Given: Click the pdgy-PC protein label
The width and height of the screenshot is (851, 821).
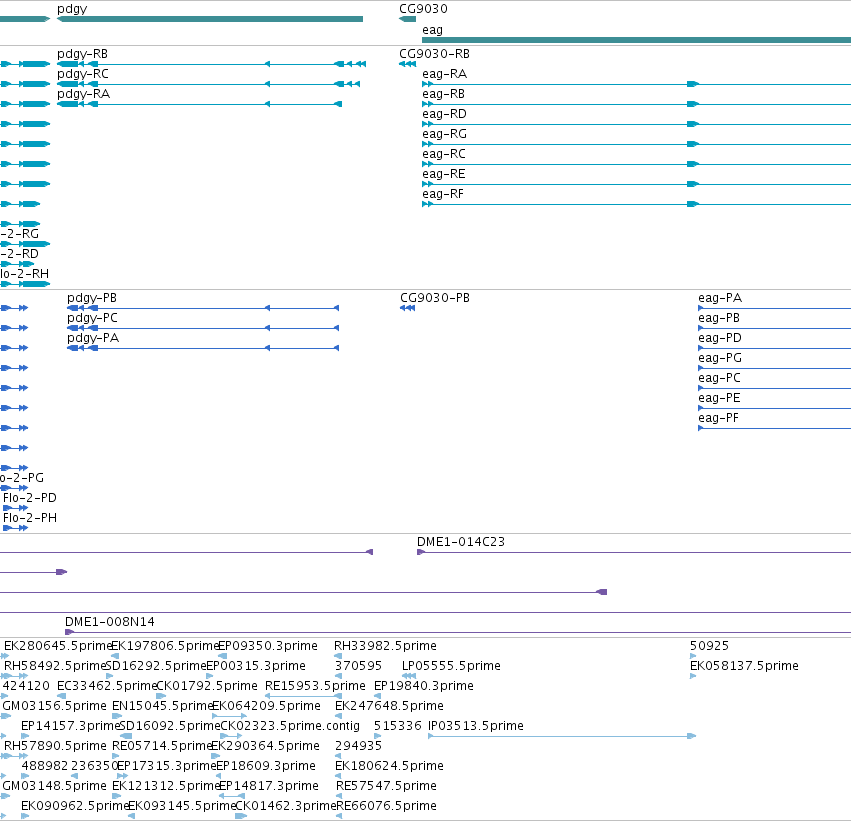Looking at the screenshot, I should (x=92, y=318).
